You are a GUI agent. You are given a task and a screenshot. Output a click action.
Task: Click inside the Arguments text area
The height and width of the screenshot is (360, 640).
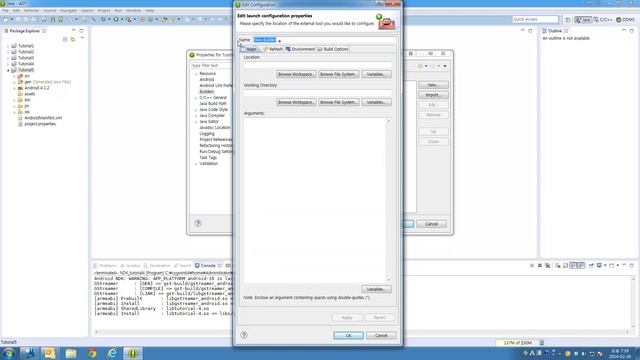[x=315, y=200]
